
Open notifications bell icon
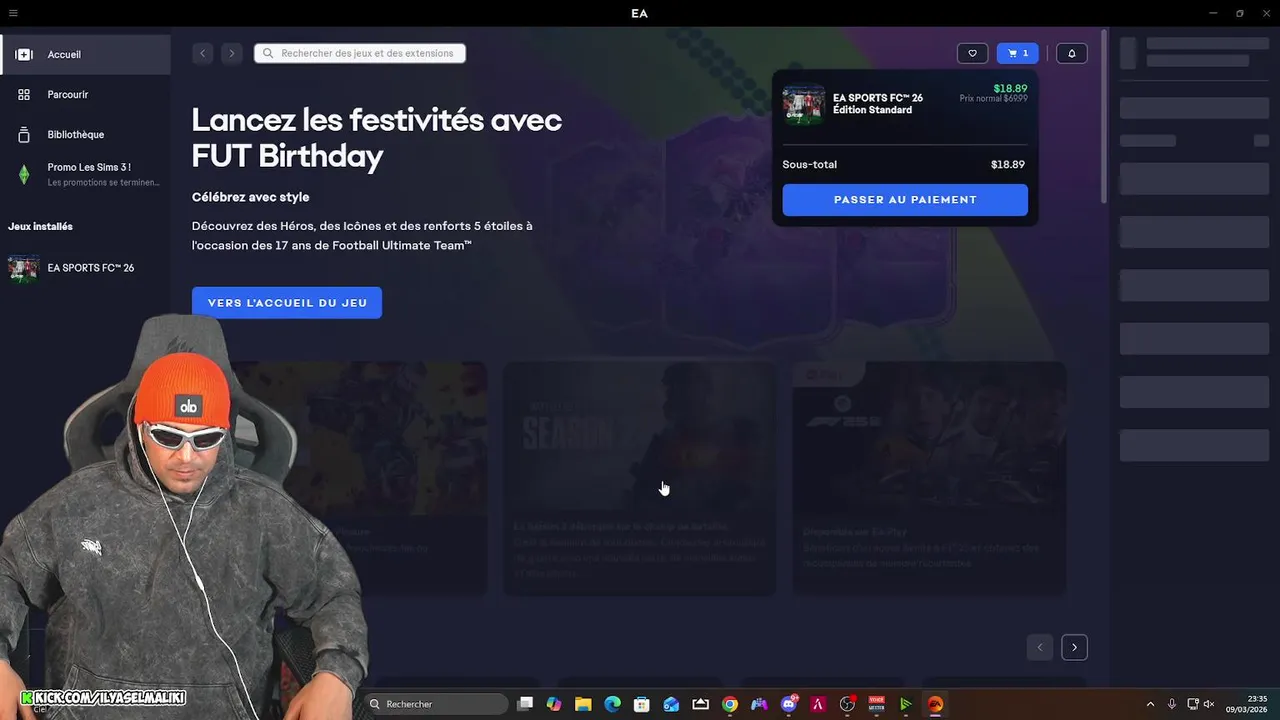coord(1072,53)
